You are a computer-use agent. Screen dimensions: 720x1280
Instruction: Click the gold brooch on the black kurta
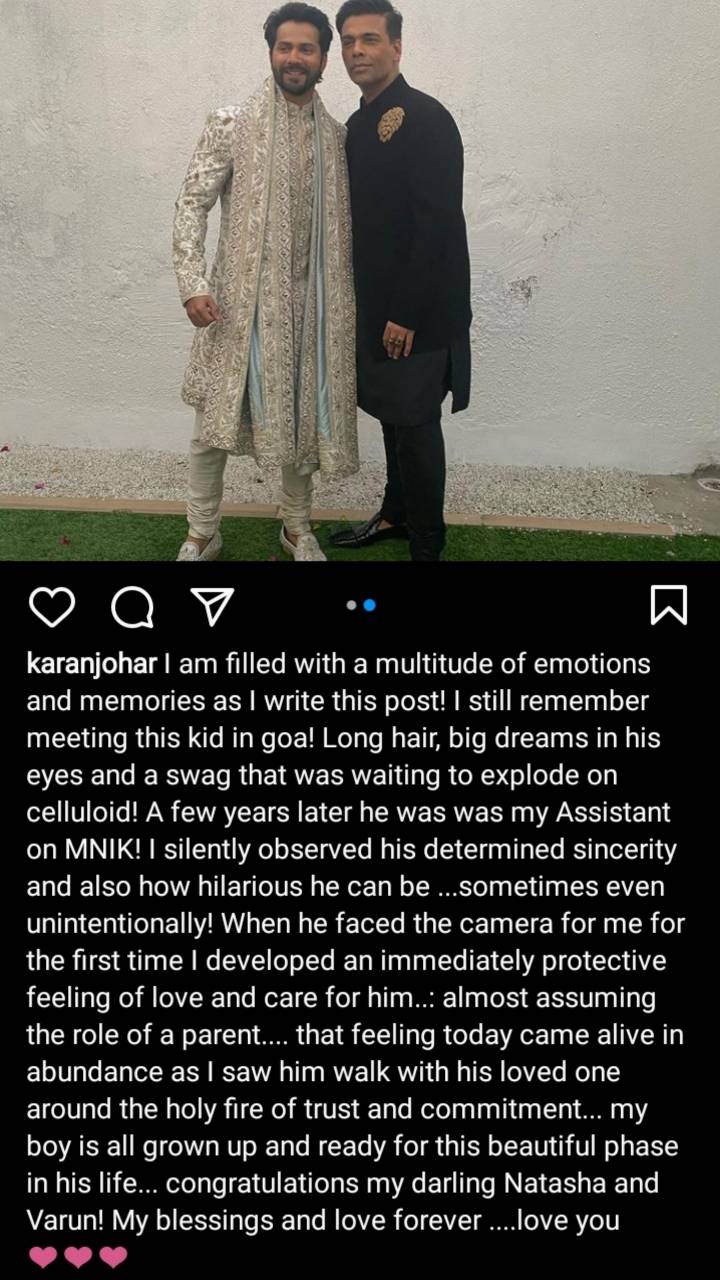coord(391,123)
